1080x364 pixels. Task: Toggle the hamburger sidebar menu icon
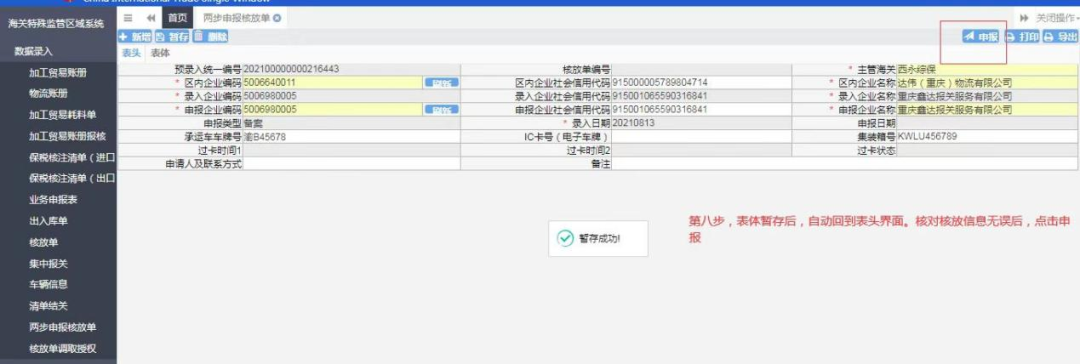tap(128, 18)
